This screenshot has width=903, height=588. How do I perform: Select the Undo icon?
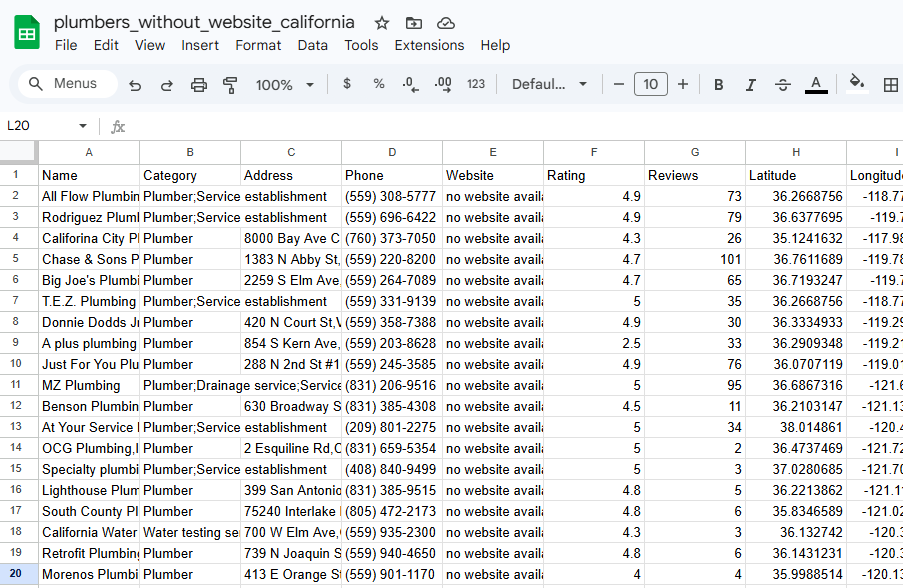[x=135, y=85]
